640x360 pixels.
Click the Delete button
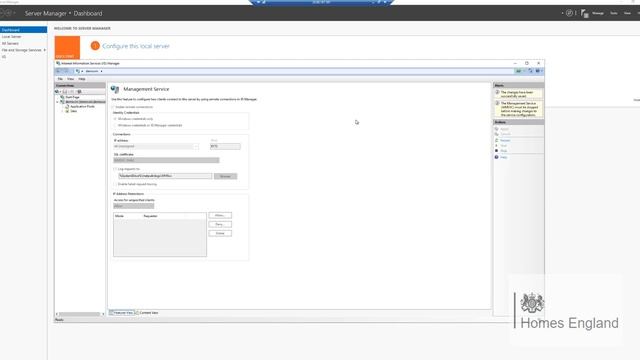pyautogui.click(x=220, y=233)
